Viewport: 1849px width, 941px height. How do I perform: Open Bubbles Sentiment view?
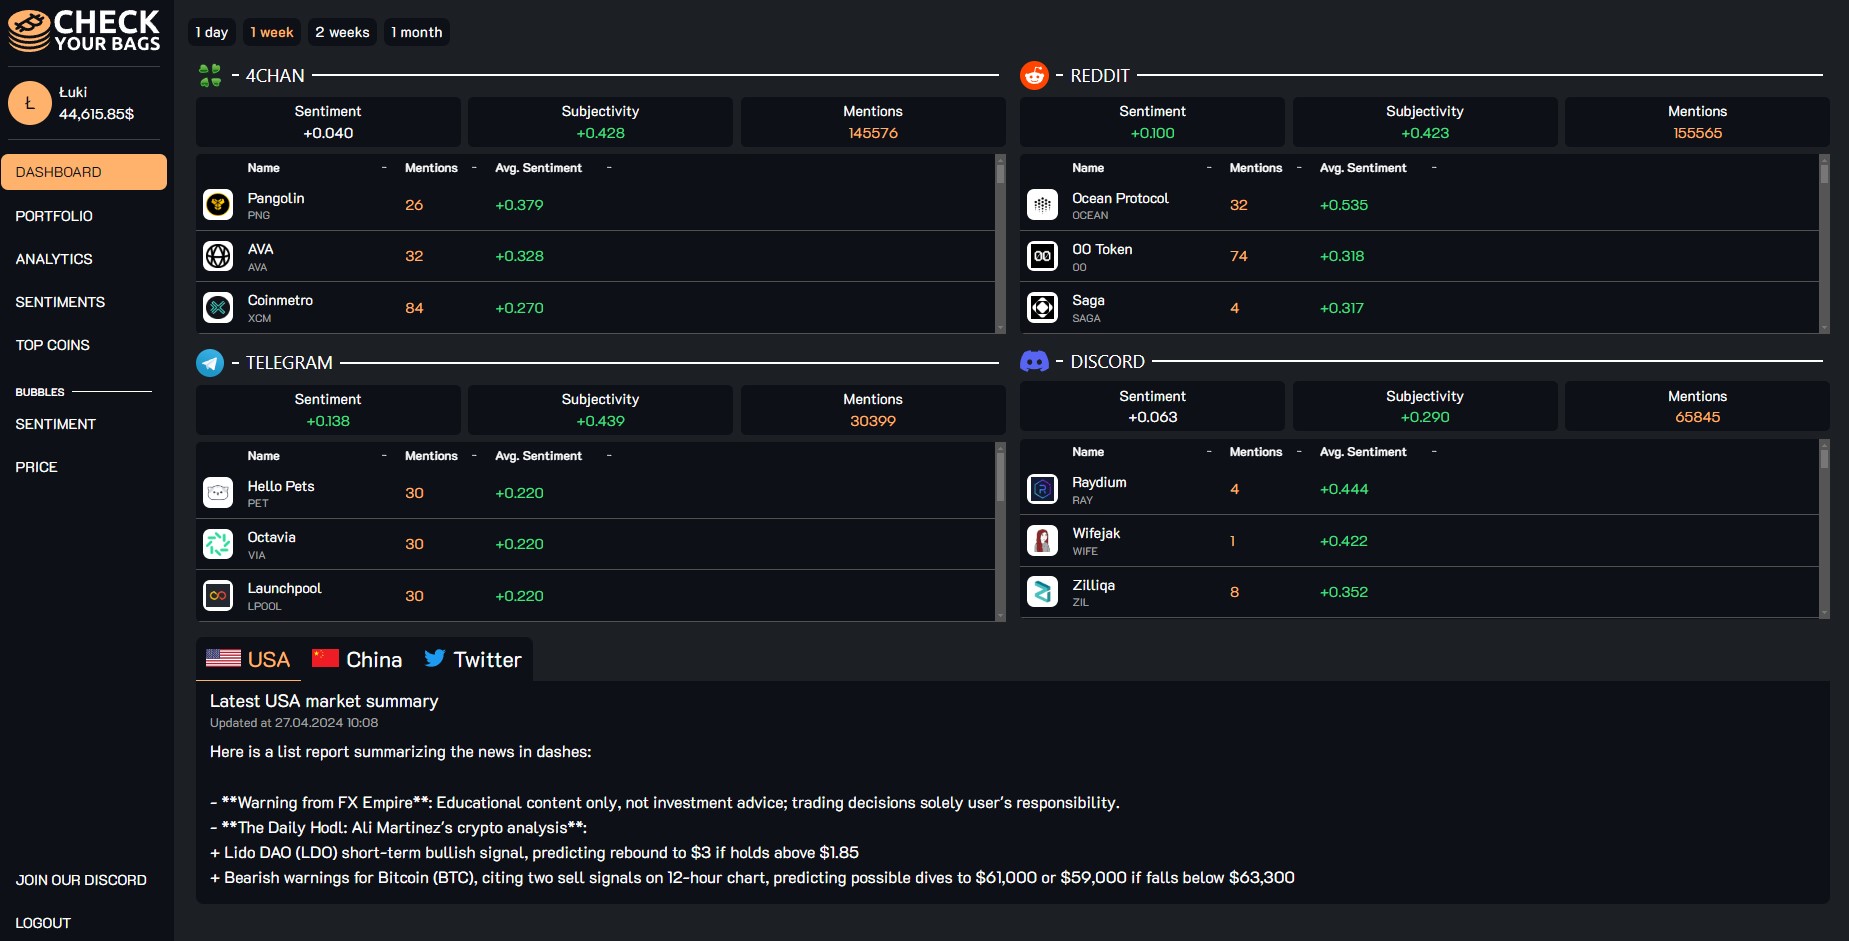[x=55, y=424]
